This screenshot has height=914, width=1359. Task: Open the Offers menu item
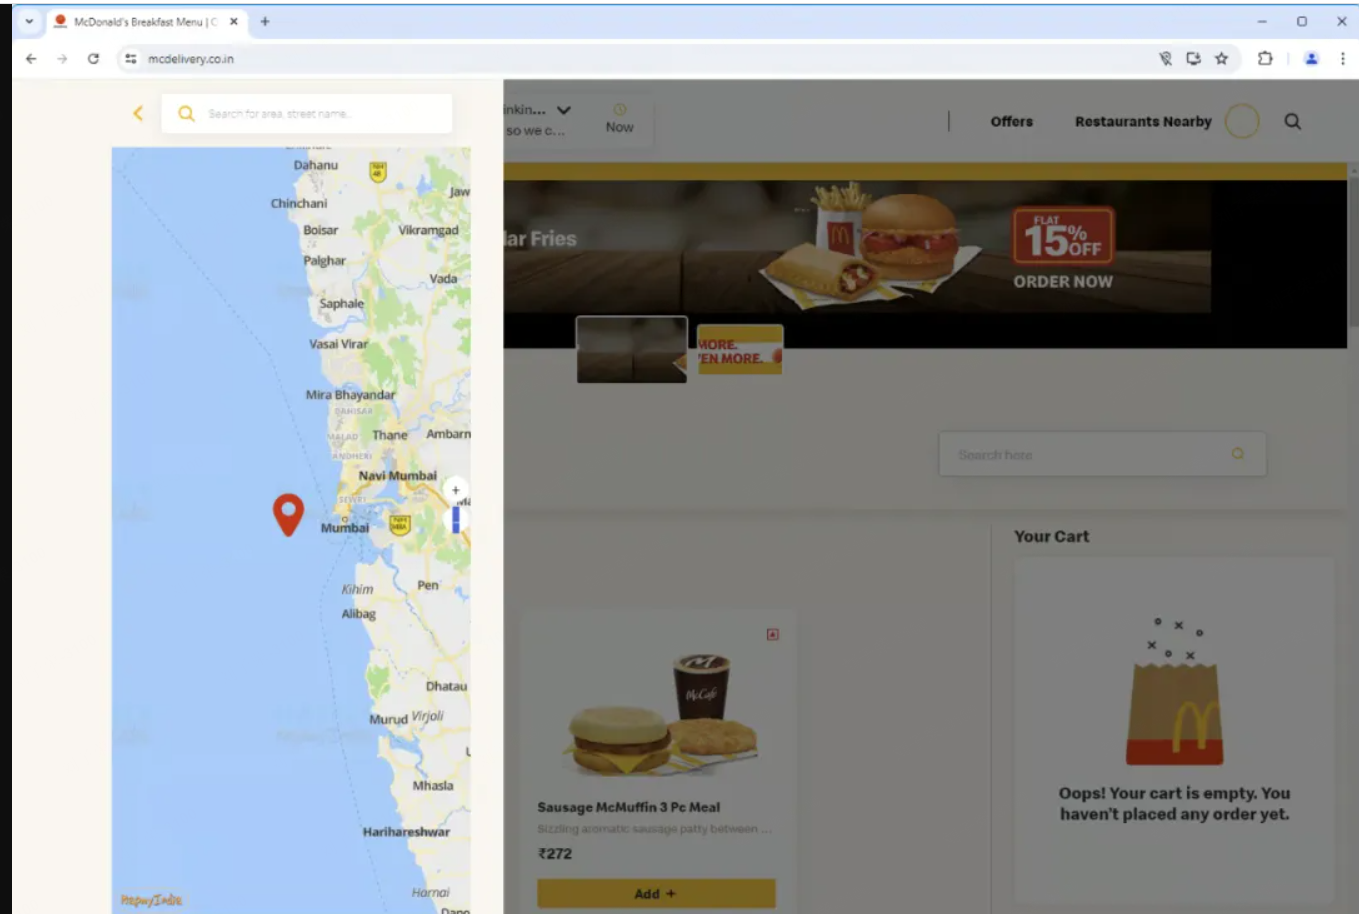tap(1011, 121)
